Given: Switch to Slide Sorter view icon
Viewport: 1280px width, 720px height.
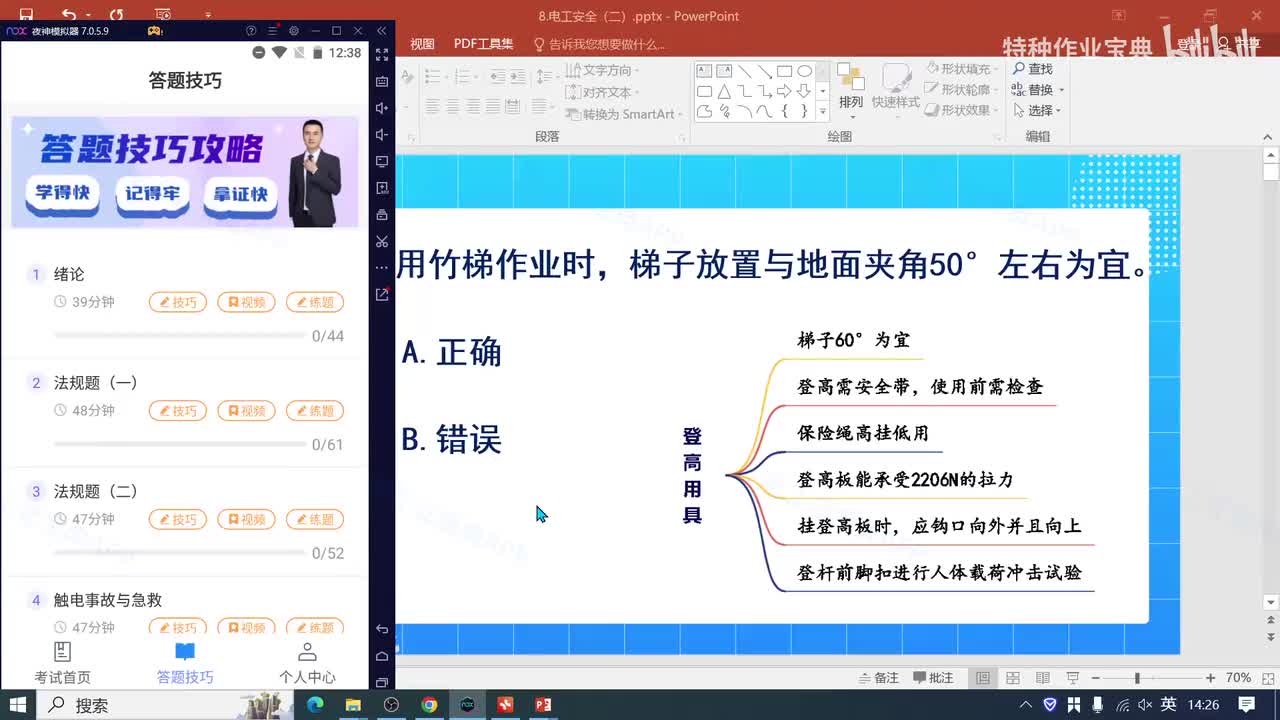Looking at the screenshot, I should point(1013,678).
